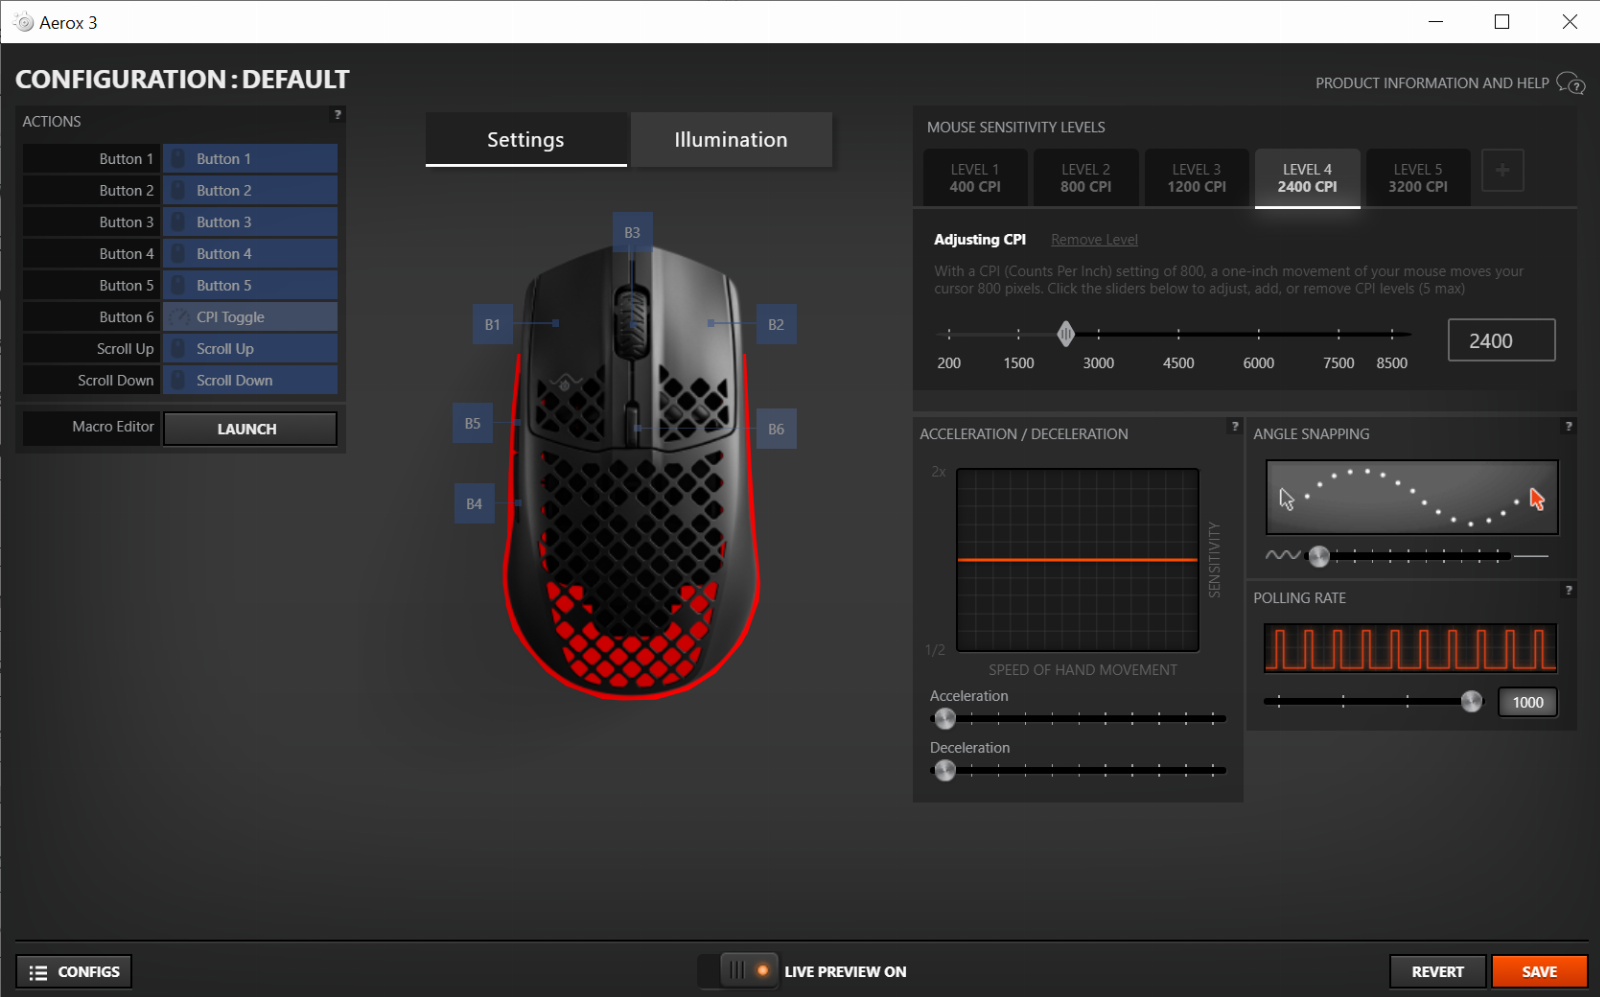Open Button 1 action assignment dropdown
1600x997 pixels.
tap(250, 159)
